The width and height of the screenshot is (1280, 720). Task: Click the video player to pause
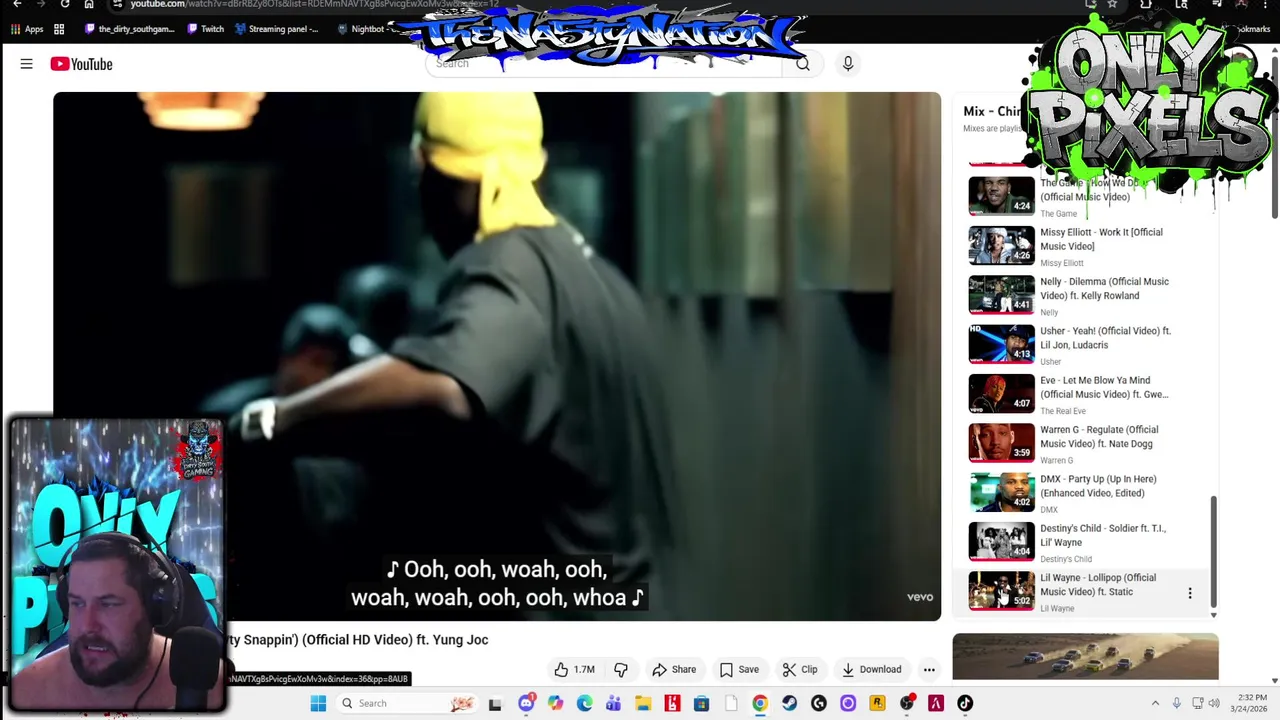point(497,356)
